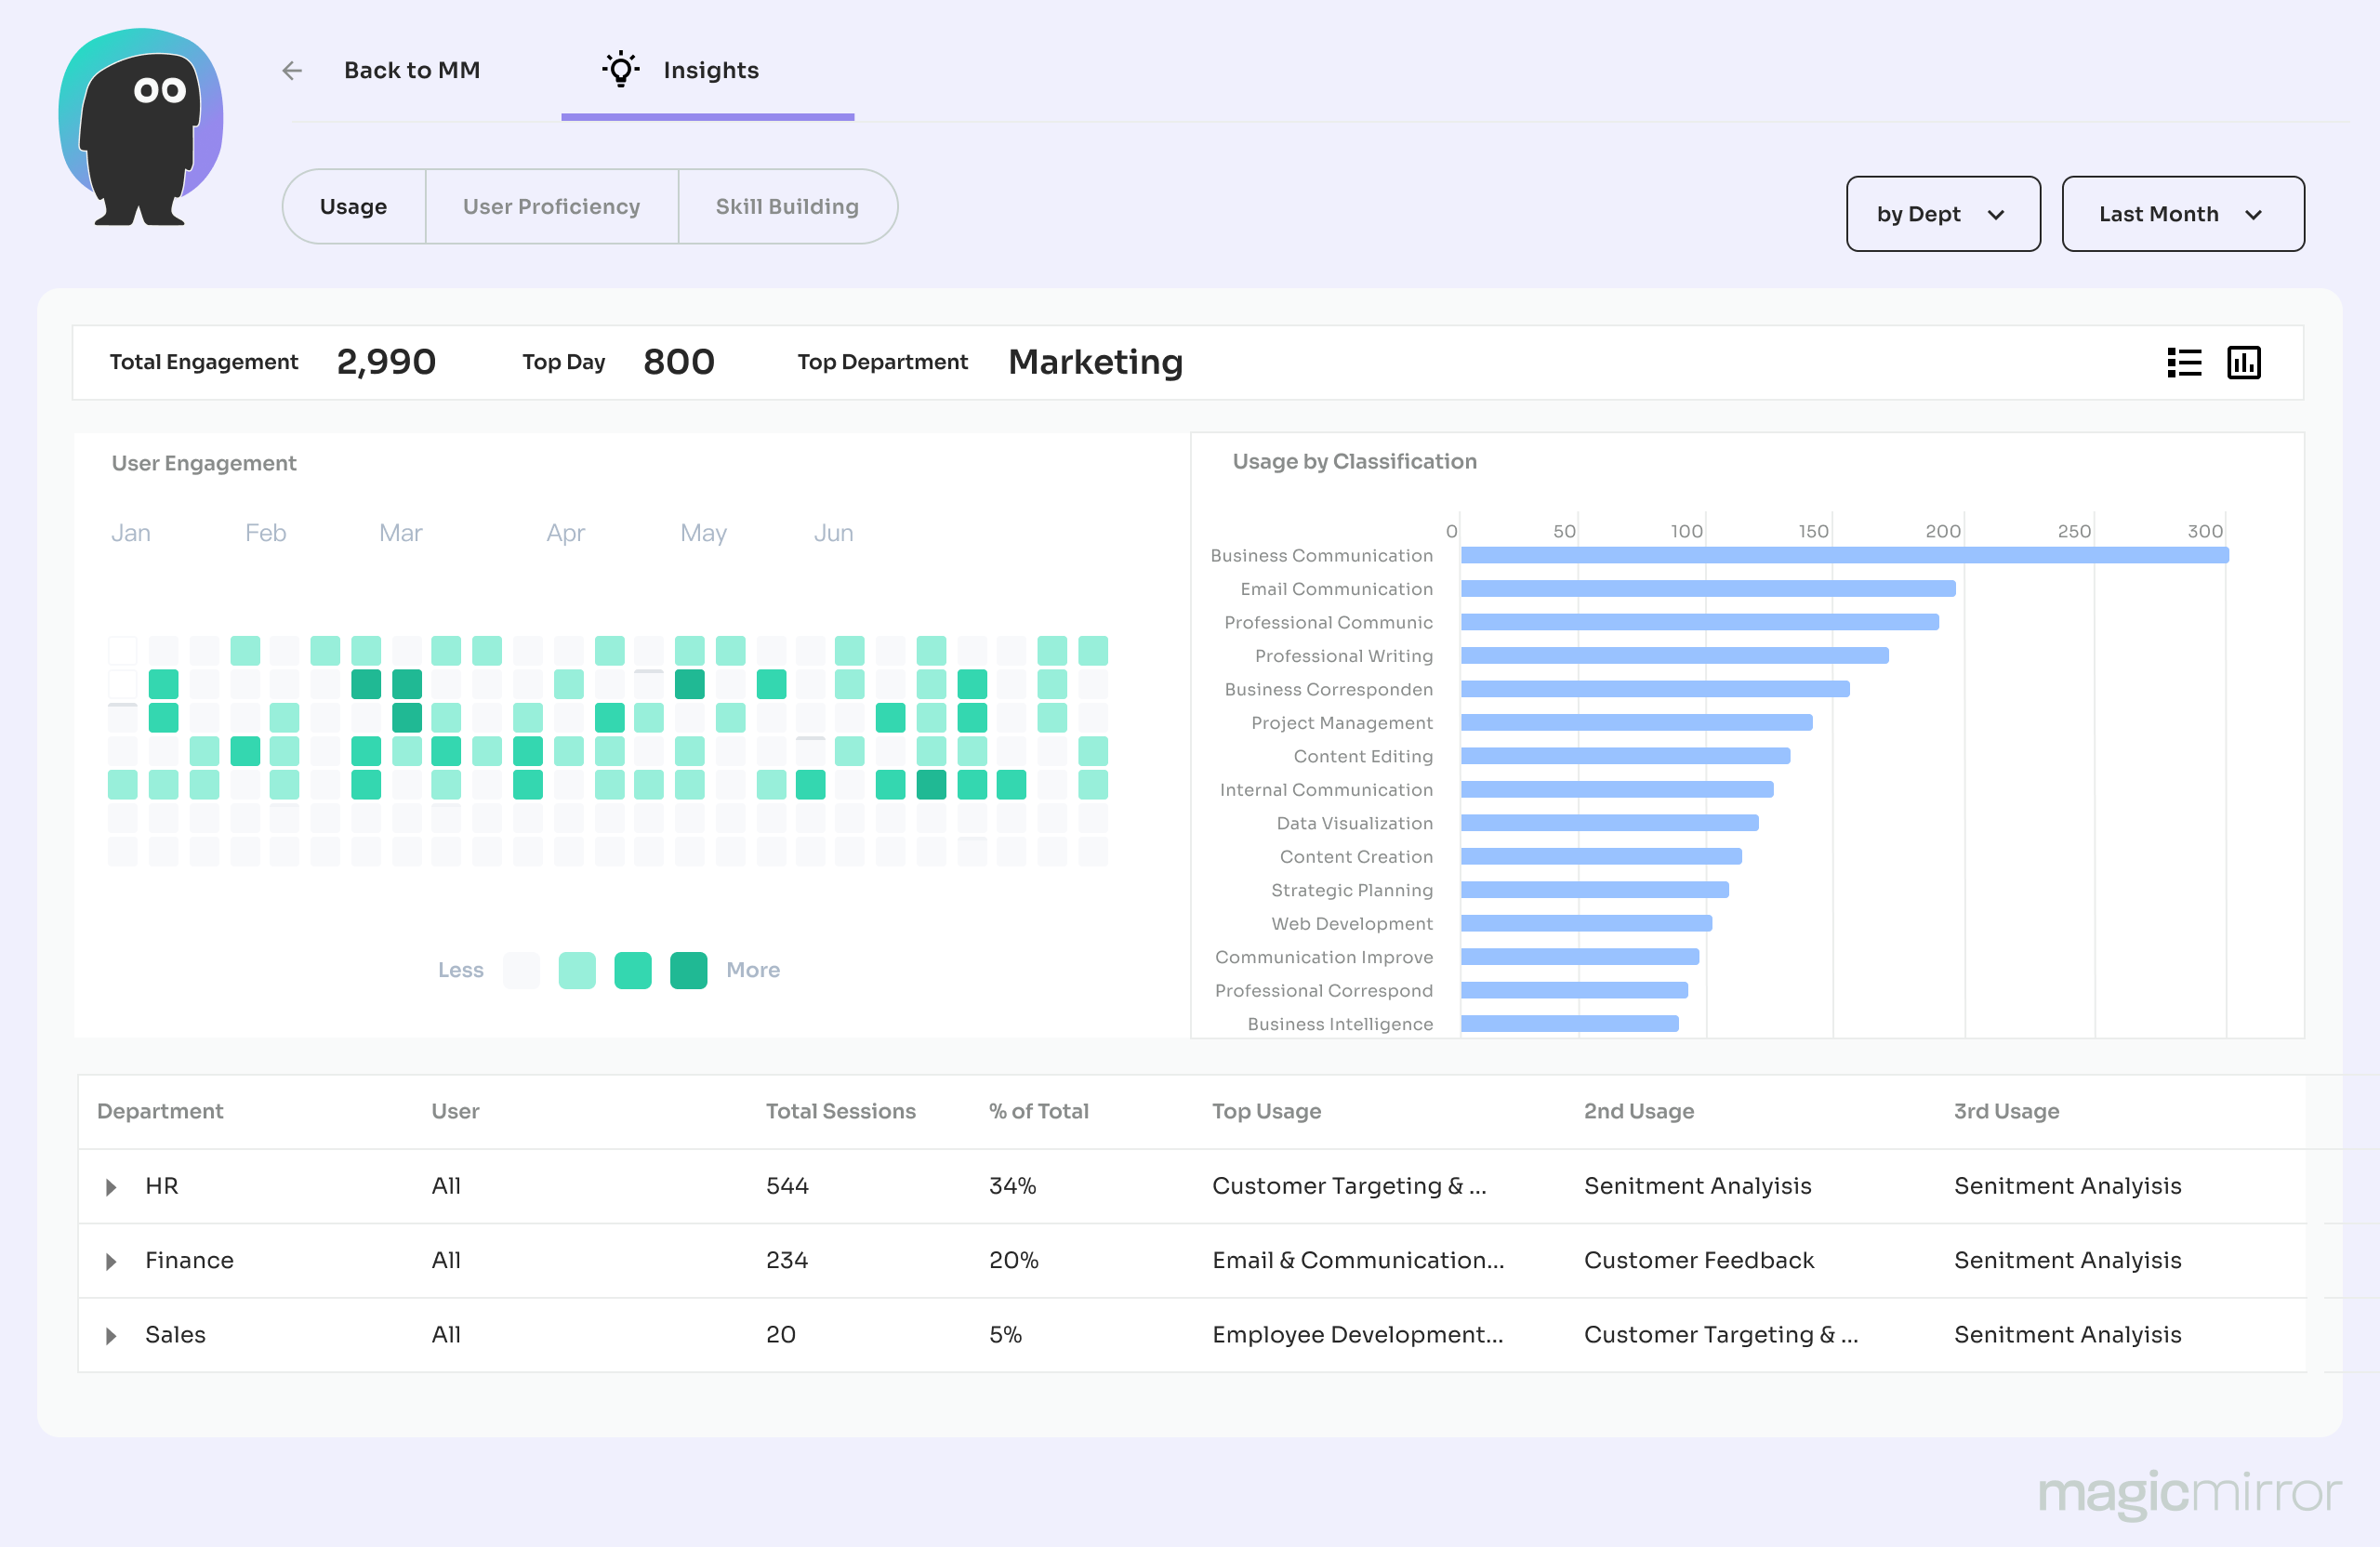
Task: Select the Usage segment
Action: point(353,206)
